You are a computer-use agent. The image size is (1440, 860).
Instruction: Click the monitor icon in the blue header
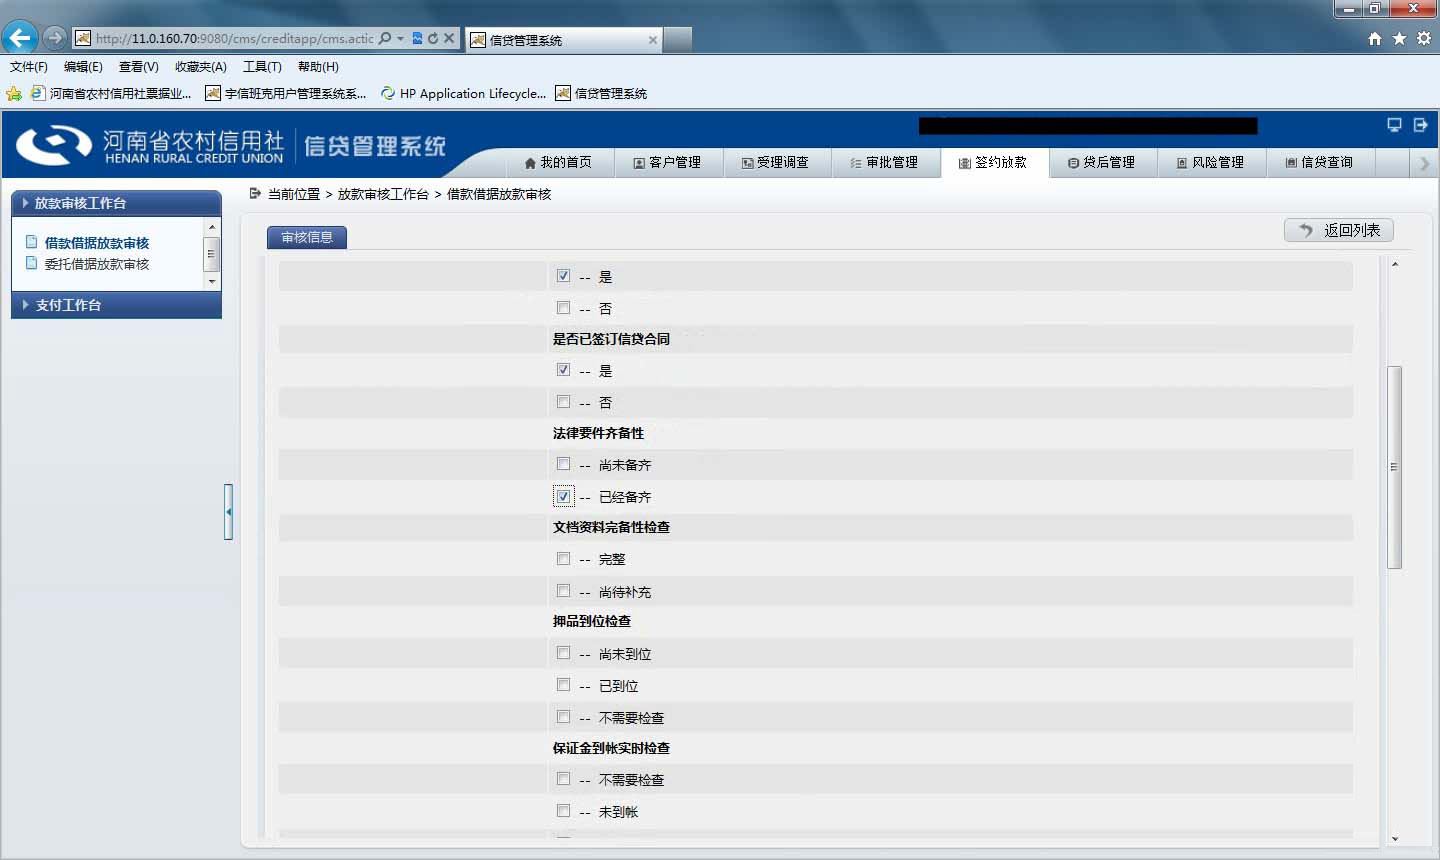(x=1394, y=125)
